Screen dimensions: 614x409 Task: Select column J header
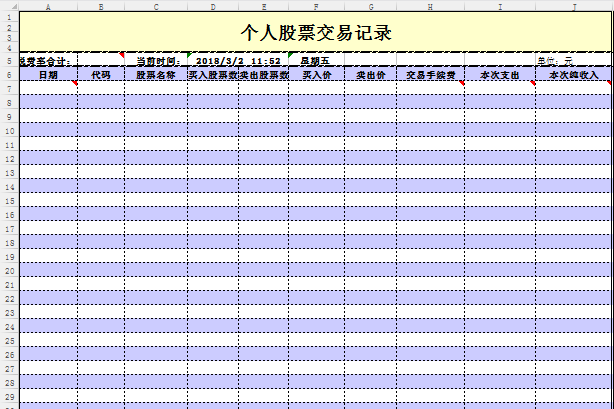tap(574, 5)
